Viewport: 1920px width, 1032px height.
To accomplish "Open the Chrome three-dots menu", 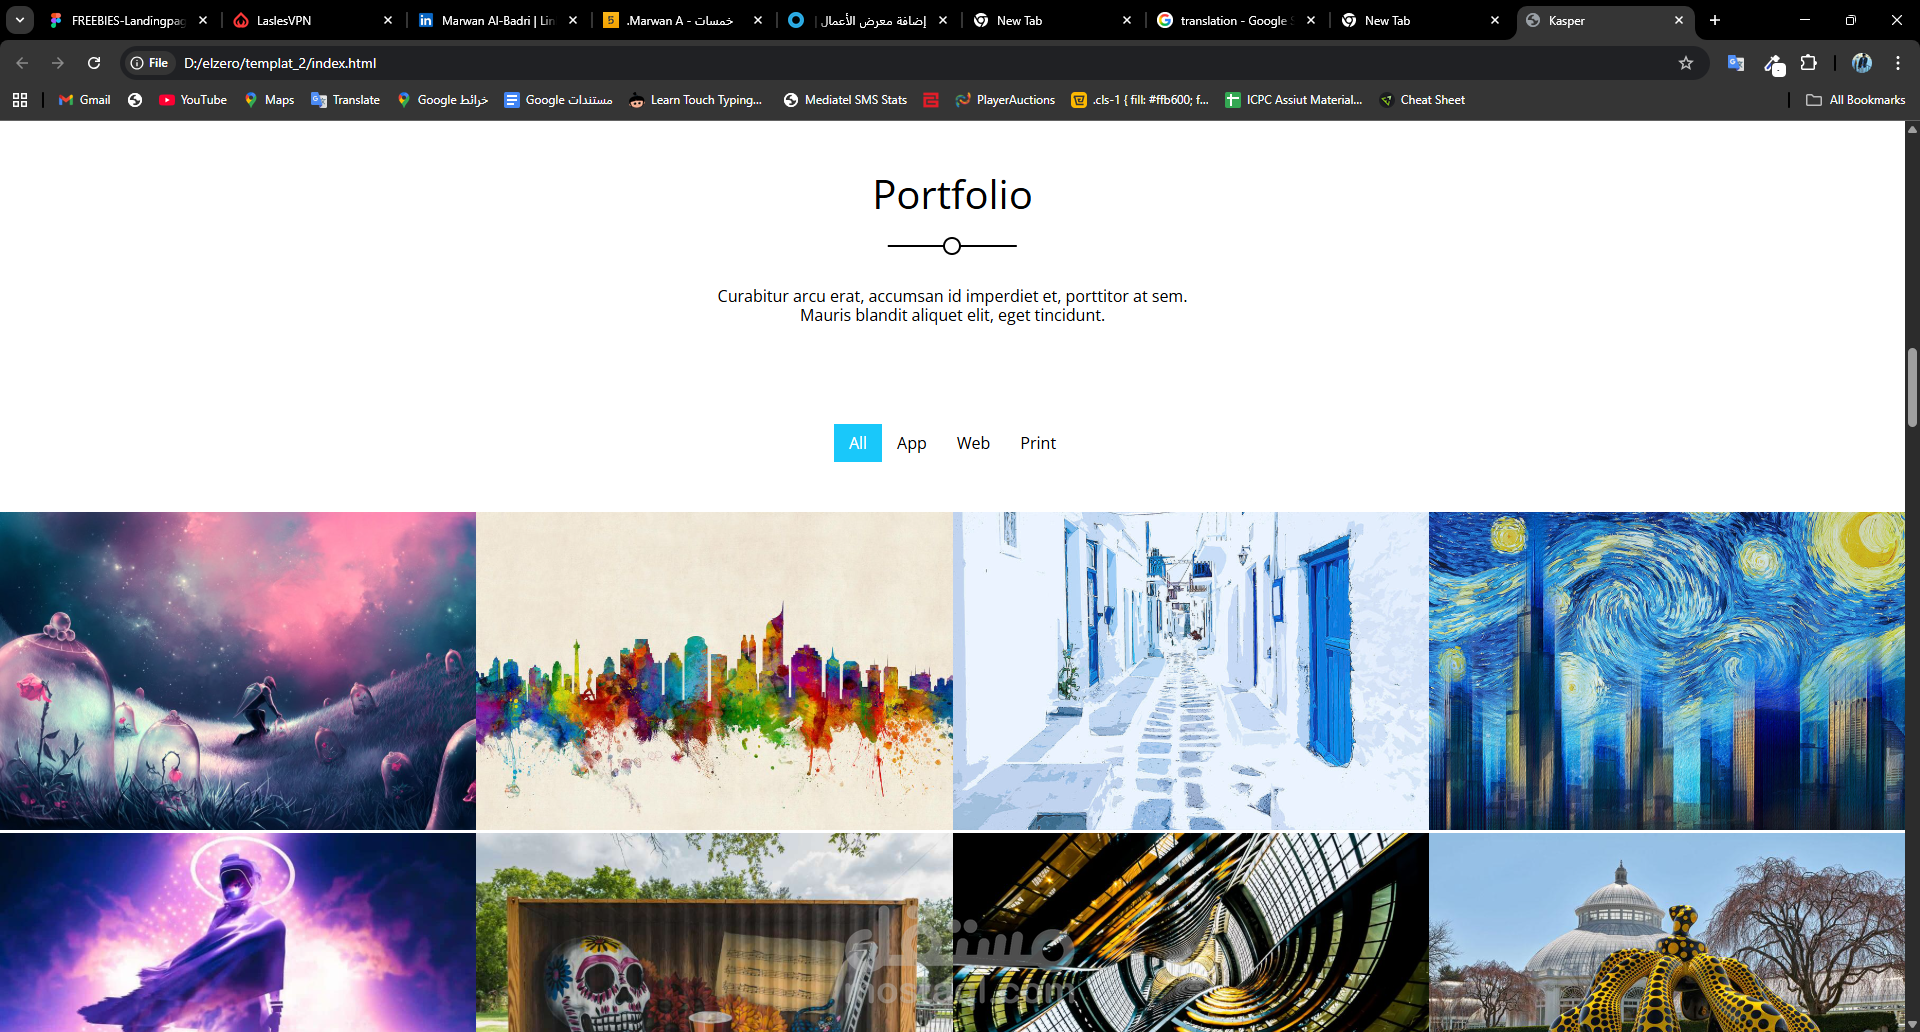I will click(1898, 63).
